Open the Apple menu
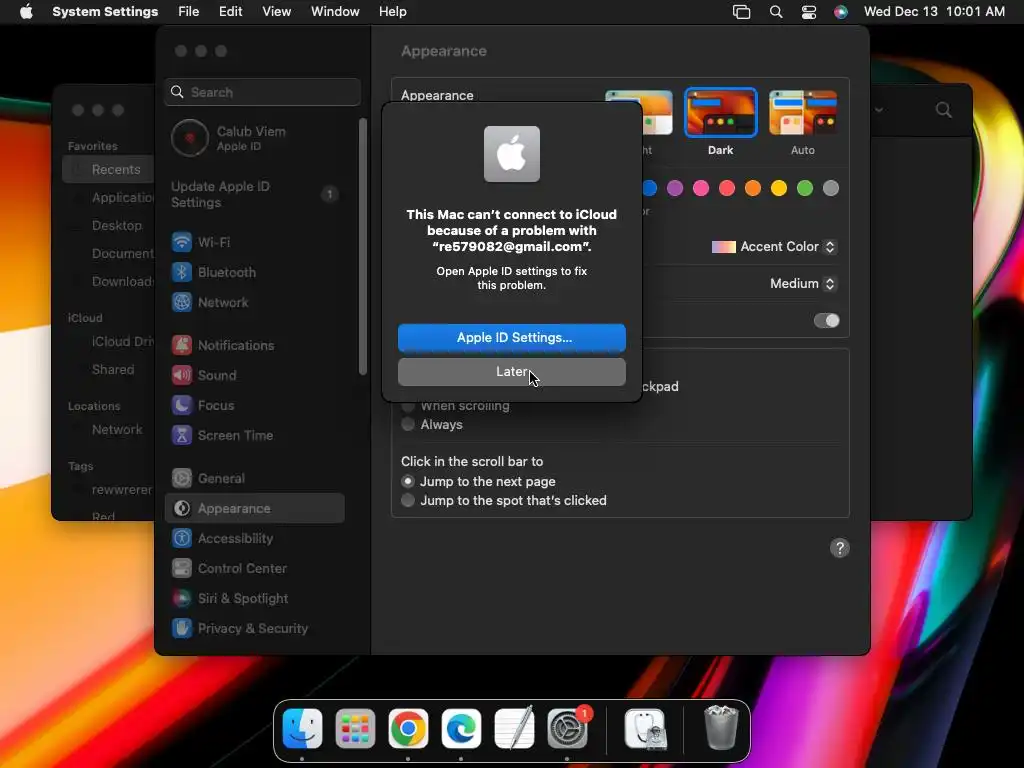 coord(26,12)
